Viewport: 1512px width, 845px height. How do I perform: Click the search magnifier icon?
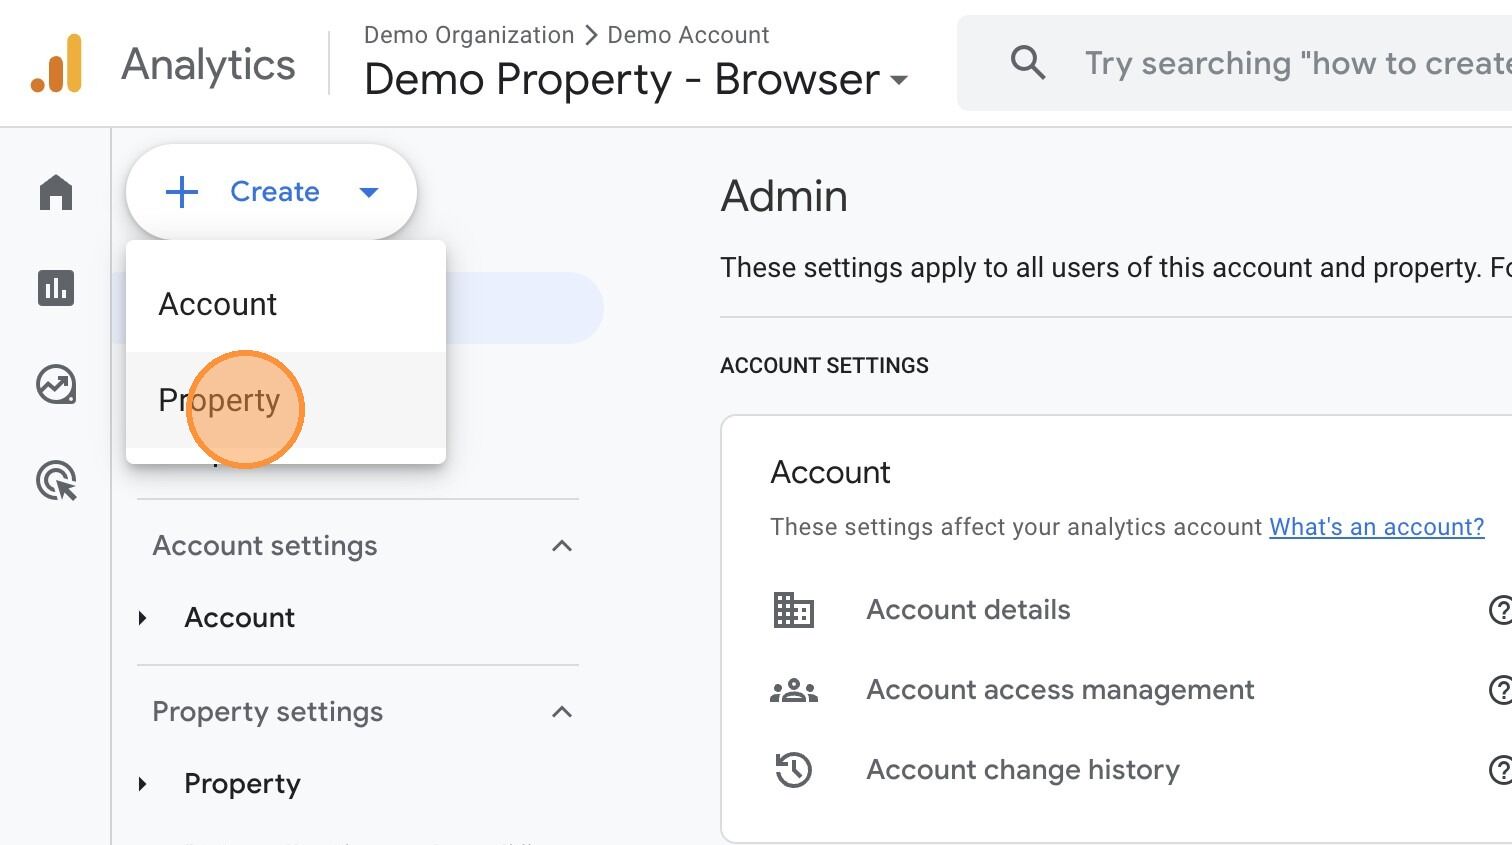coord(1027,63)
